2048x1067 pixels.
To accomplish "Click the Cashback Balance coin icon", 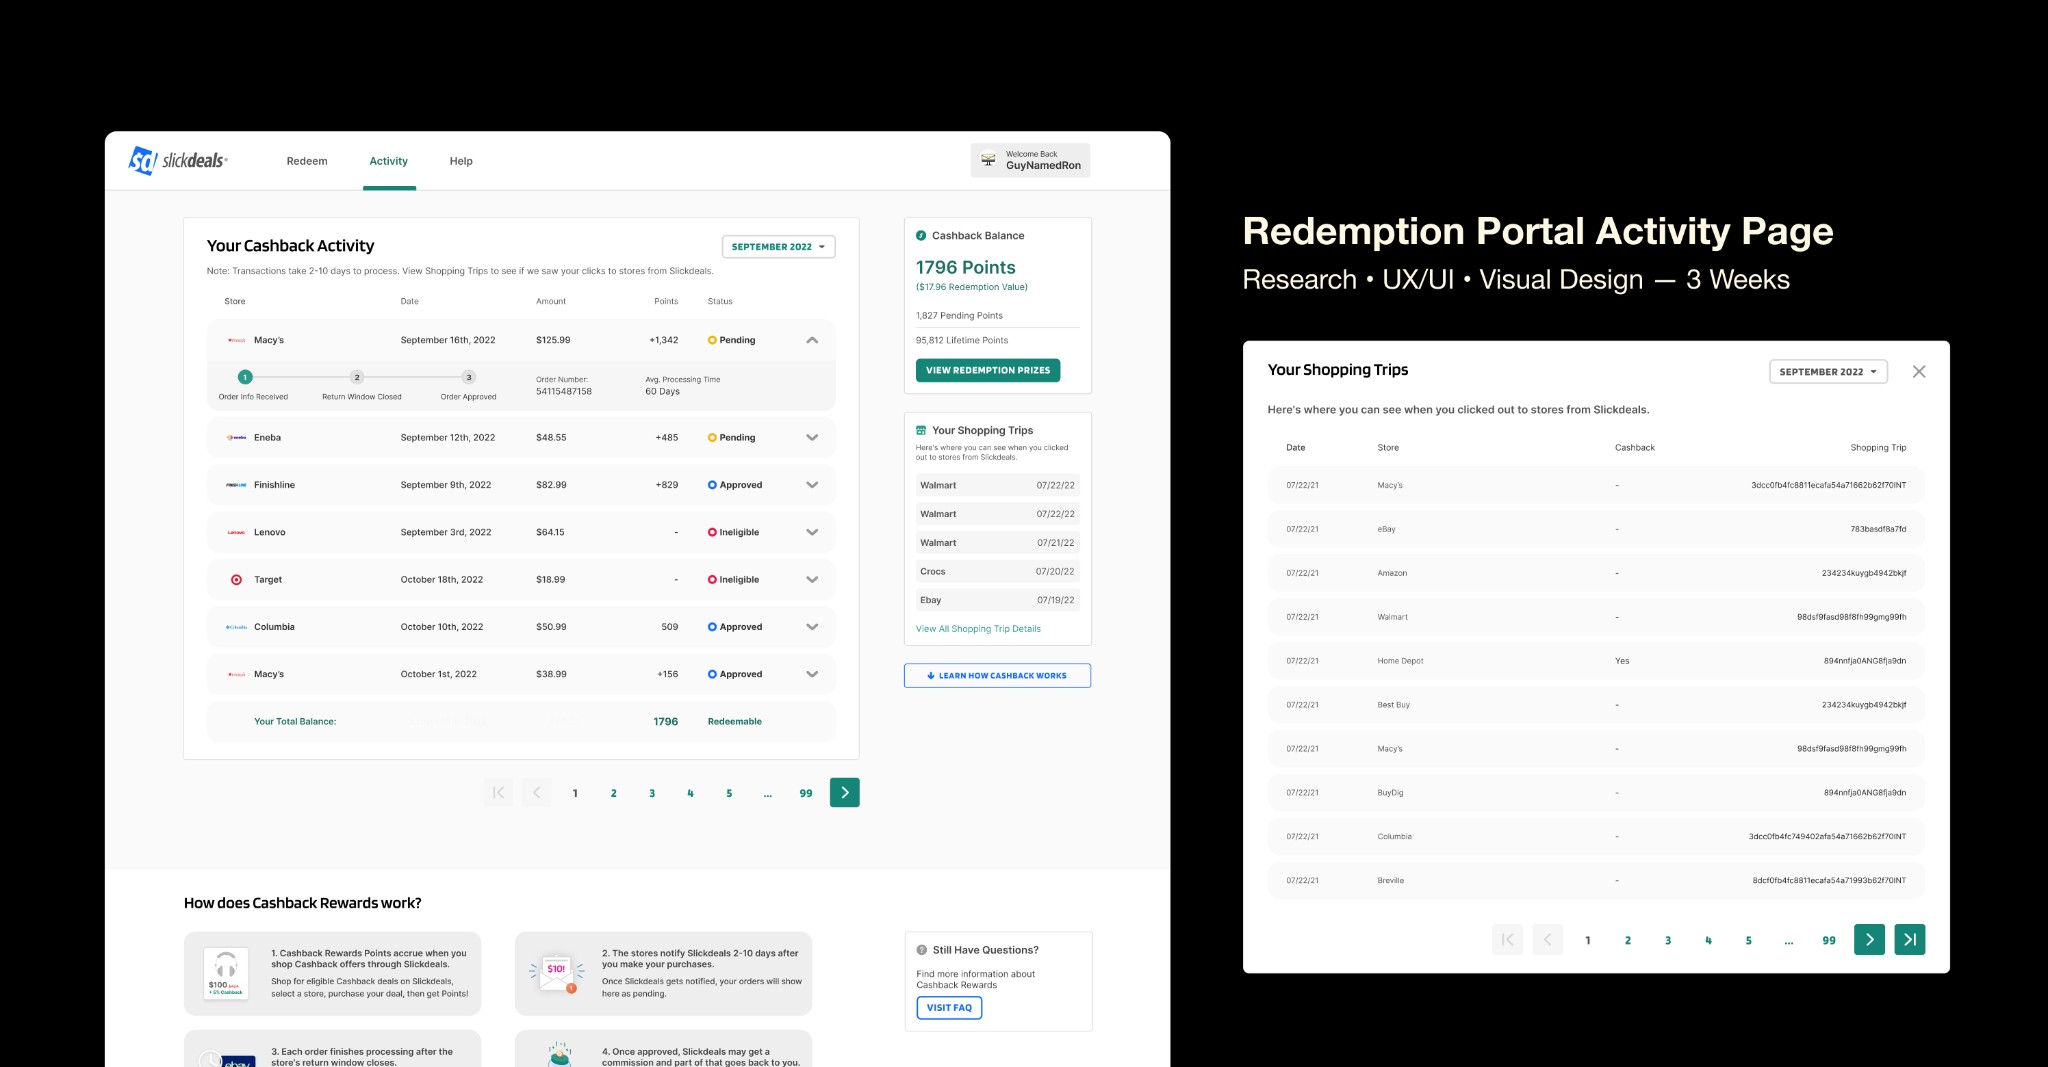I will pyautogui.click(x=921, y=235).
